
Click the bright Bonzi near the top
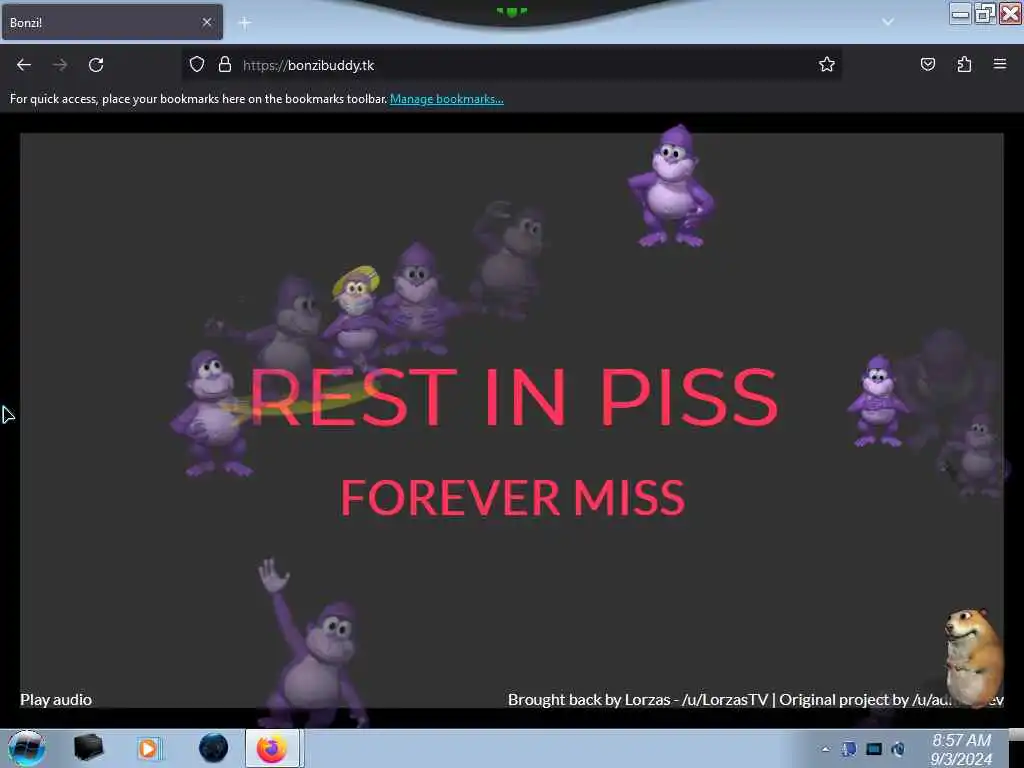(672, 187)
